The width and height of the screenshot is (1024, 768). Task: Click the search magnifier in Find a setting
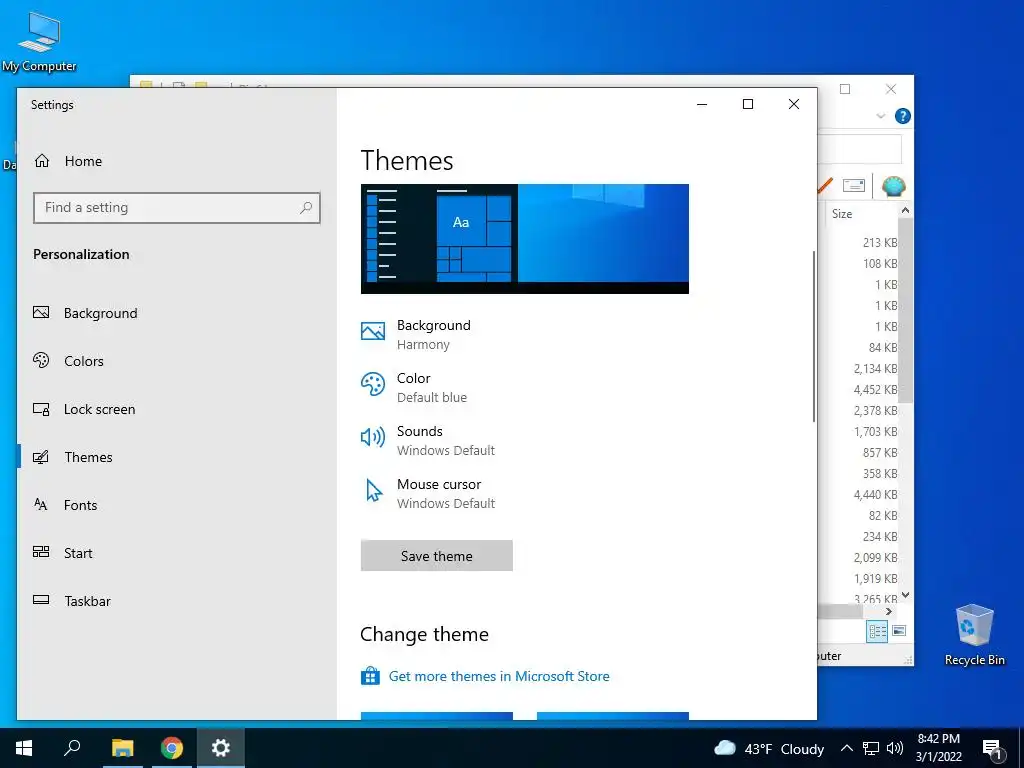306,208
